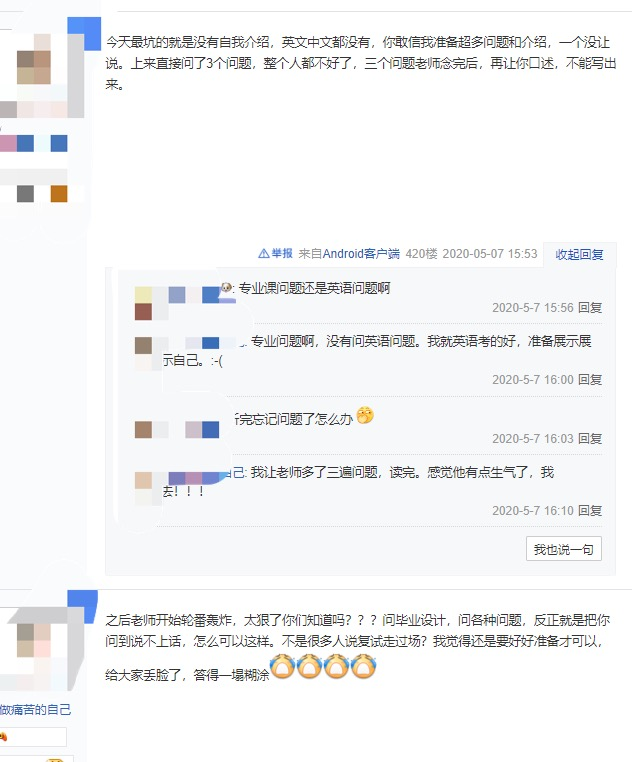Reply to the 16:10 comment
The image size is (632, 762).
click(590, 511)
